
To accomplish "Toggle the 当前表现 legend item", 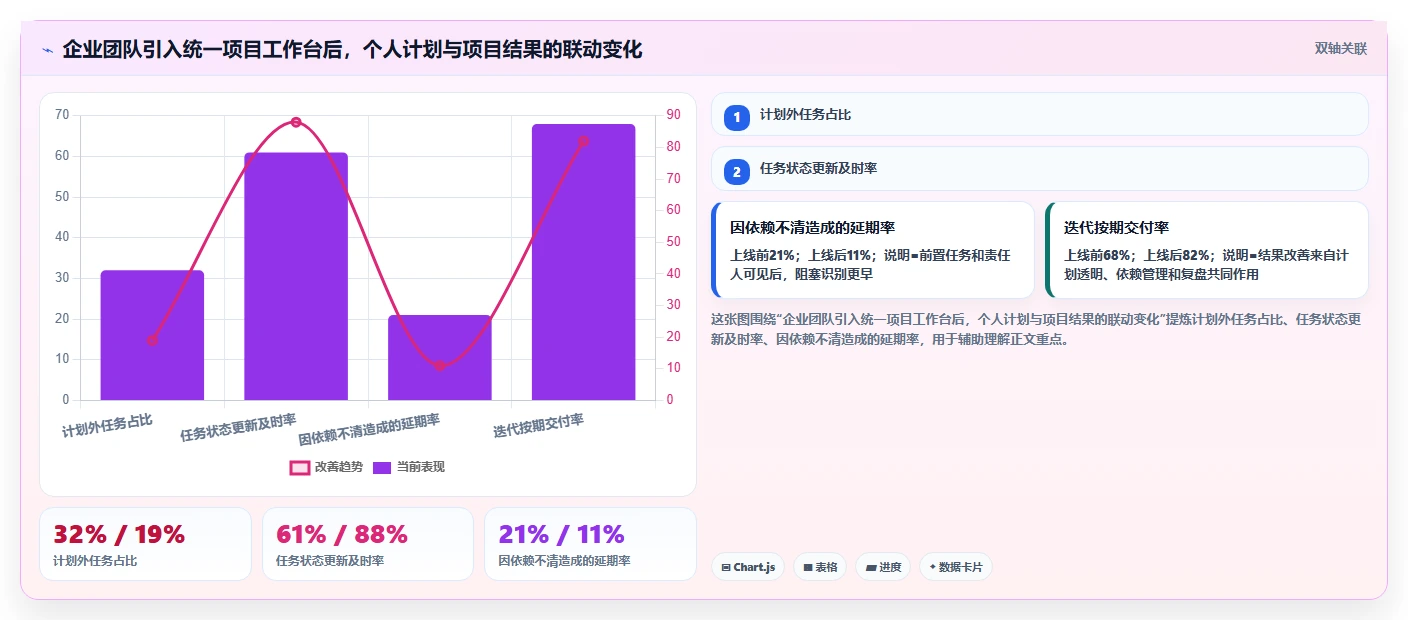I will click(x=408, y=467).
